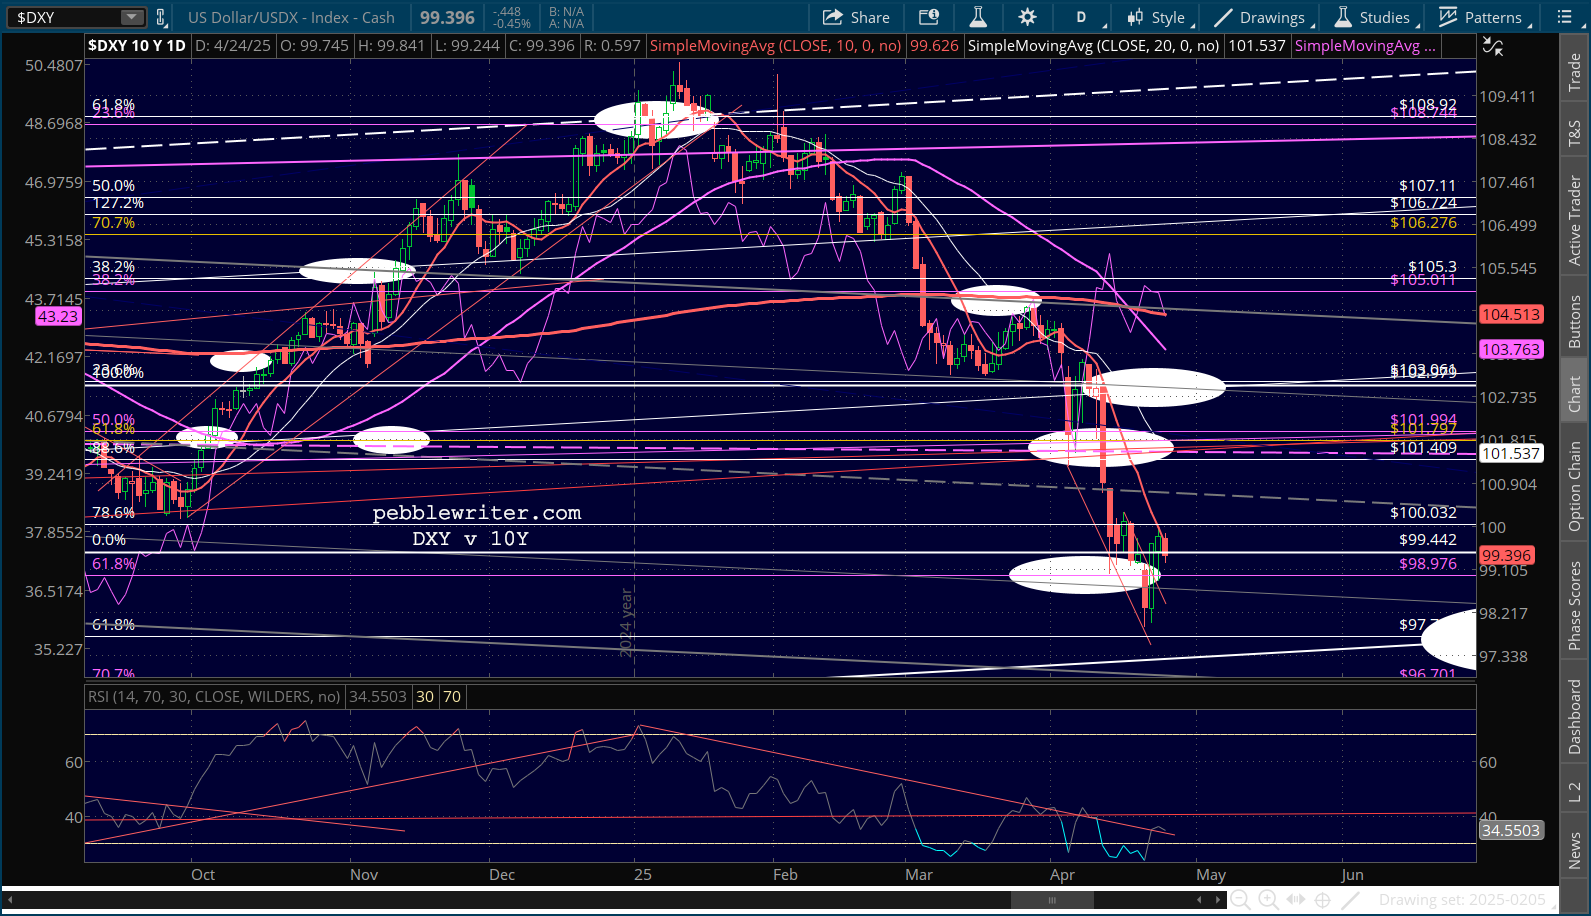Click the Patterns button
This screenshot has height=916, width=1591.
pyautogui.click(x=1481, y=17)
